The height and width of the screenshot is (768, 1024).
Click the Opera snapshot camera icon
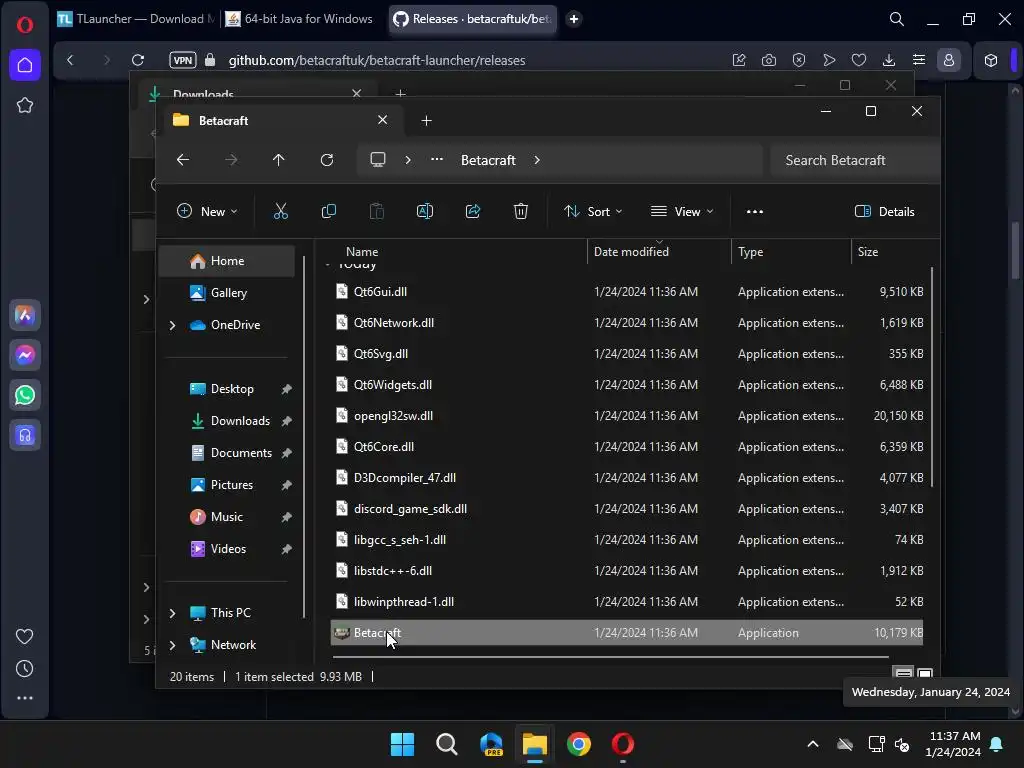769,60
